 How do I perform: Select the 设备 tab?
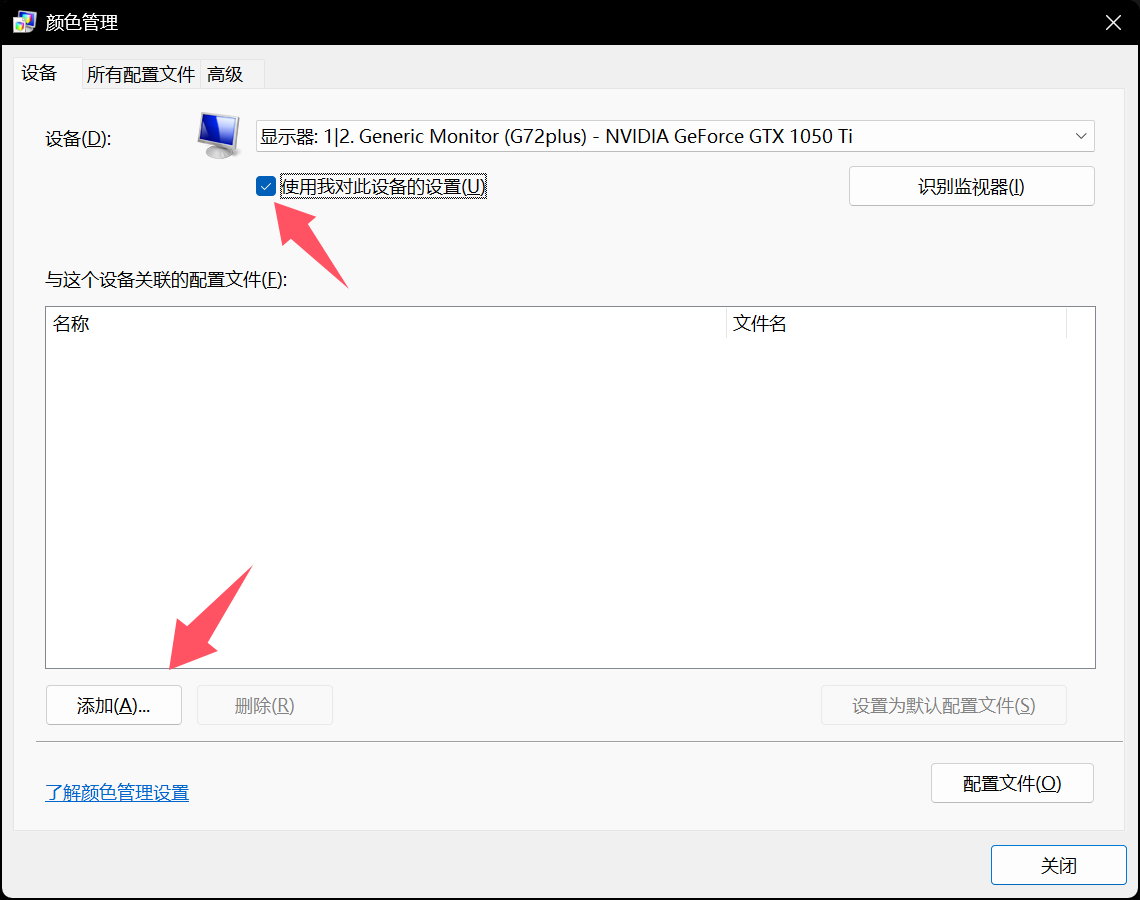pos(40,74)
